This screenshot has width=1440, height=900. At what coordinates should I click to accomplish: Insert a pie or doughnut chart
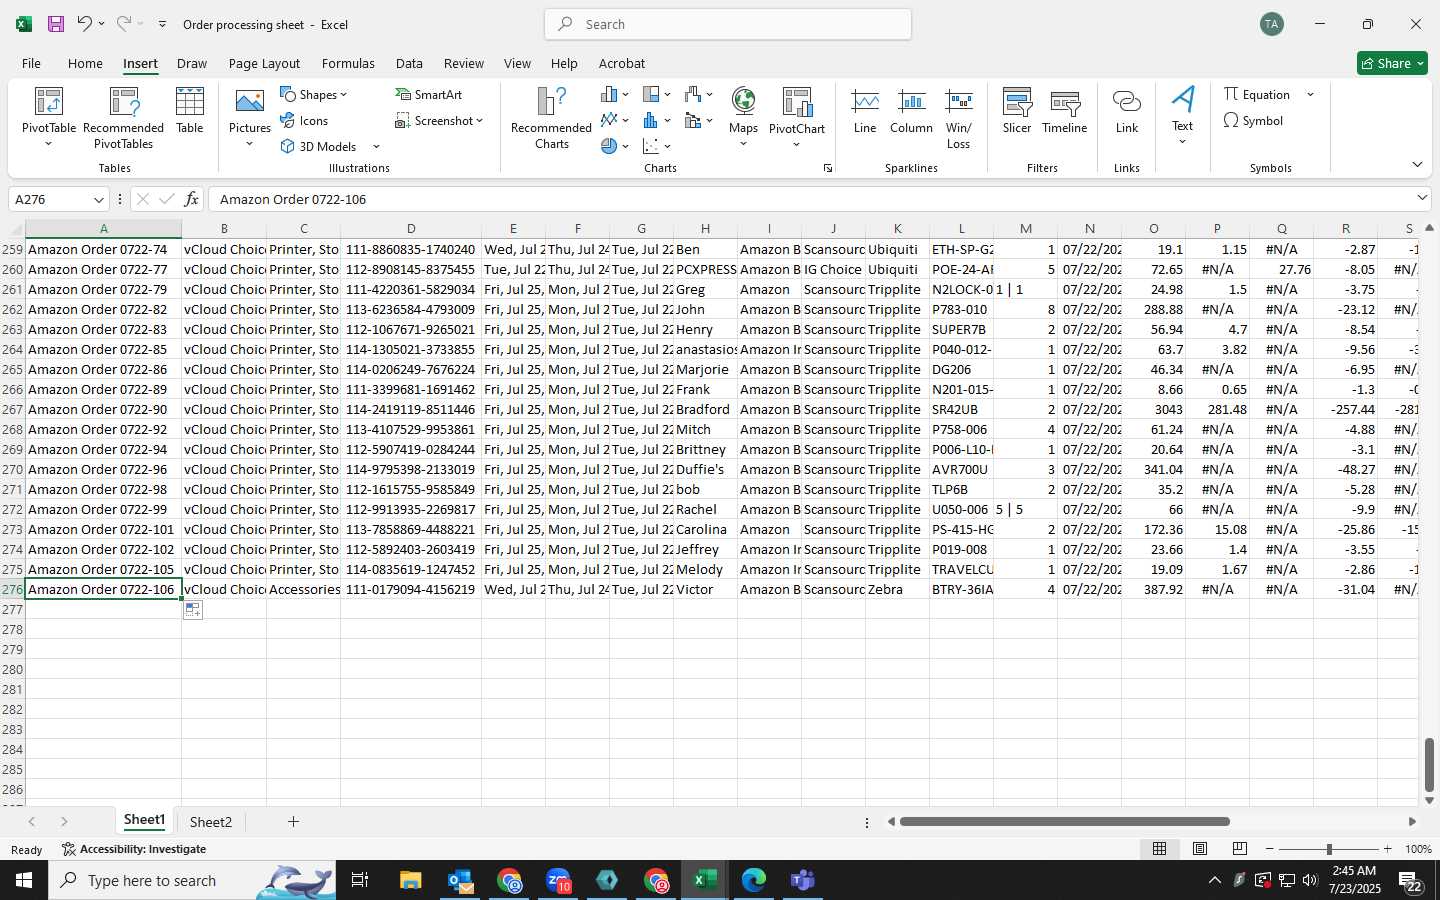coord(614,147)
